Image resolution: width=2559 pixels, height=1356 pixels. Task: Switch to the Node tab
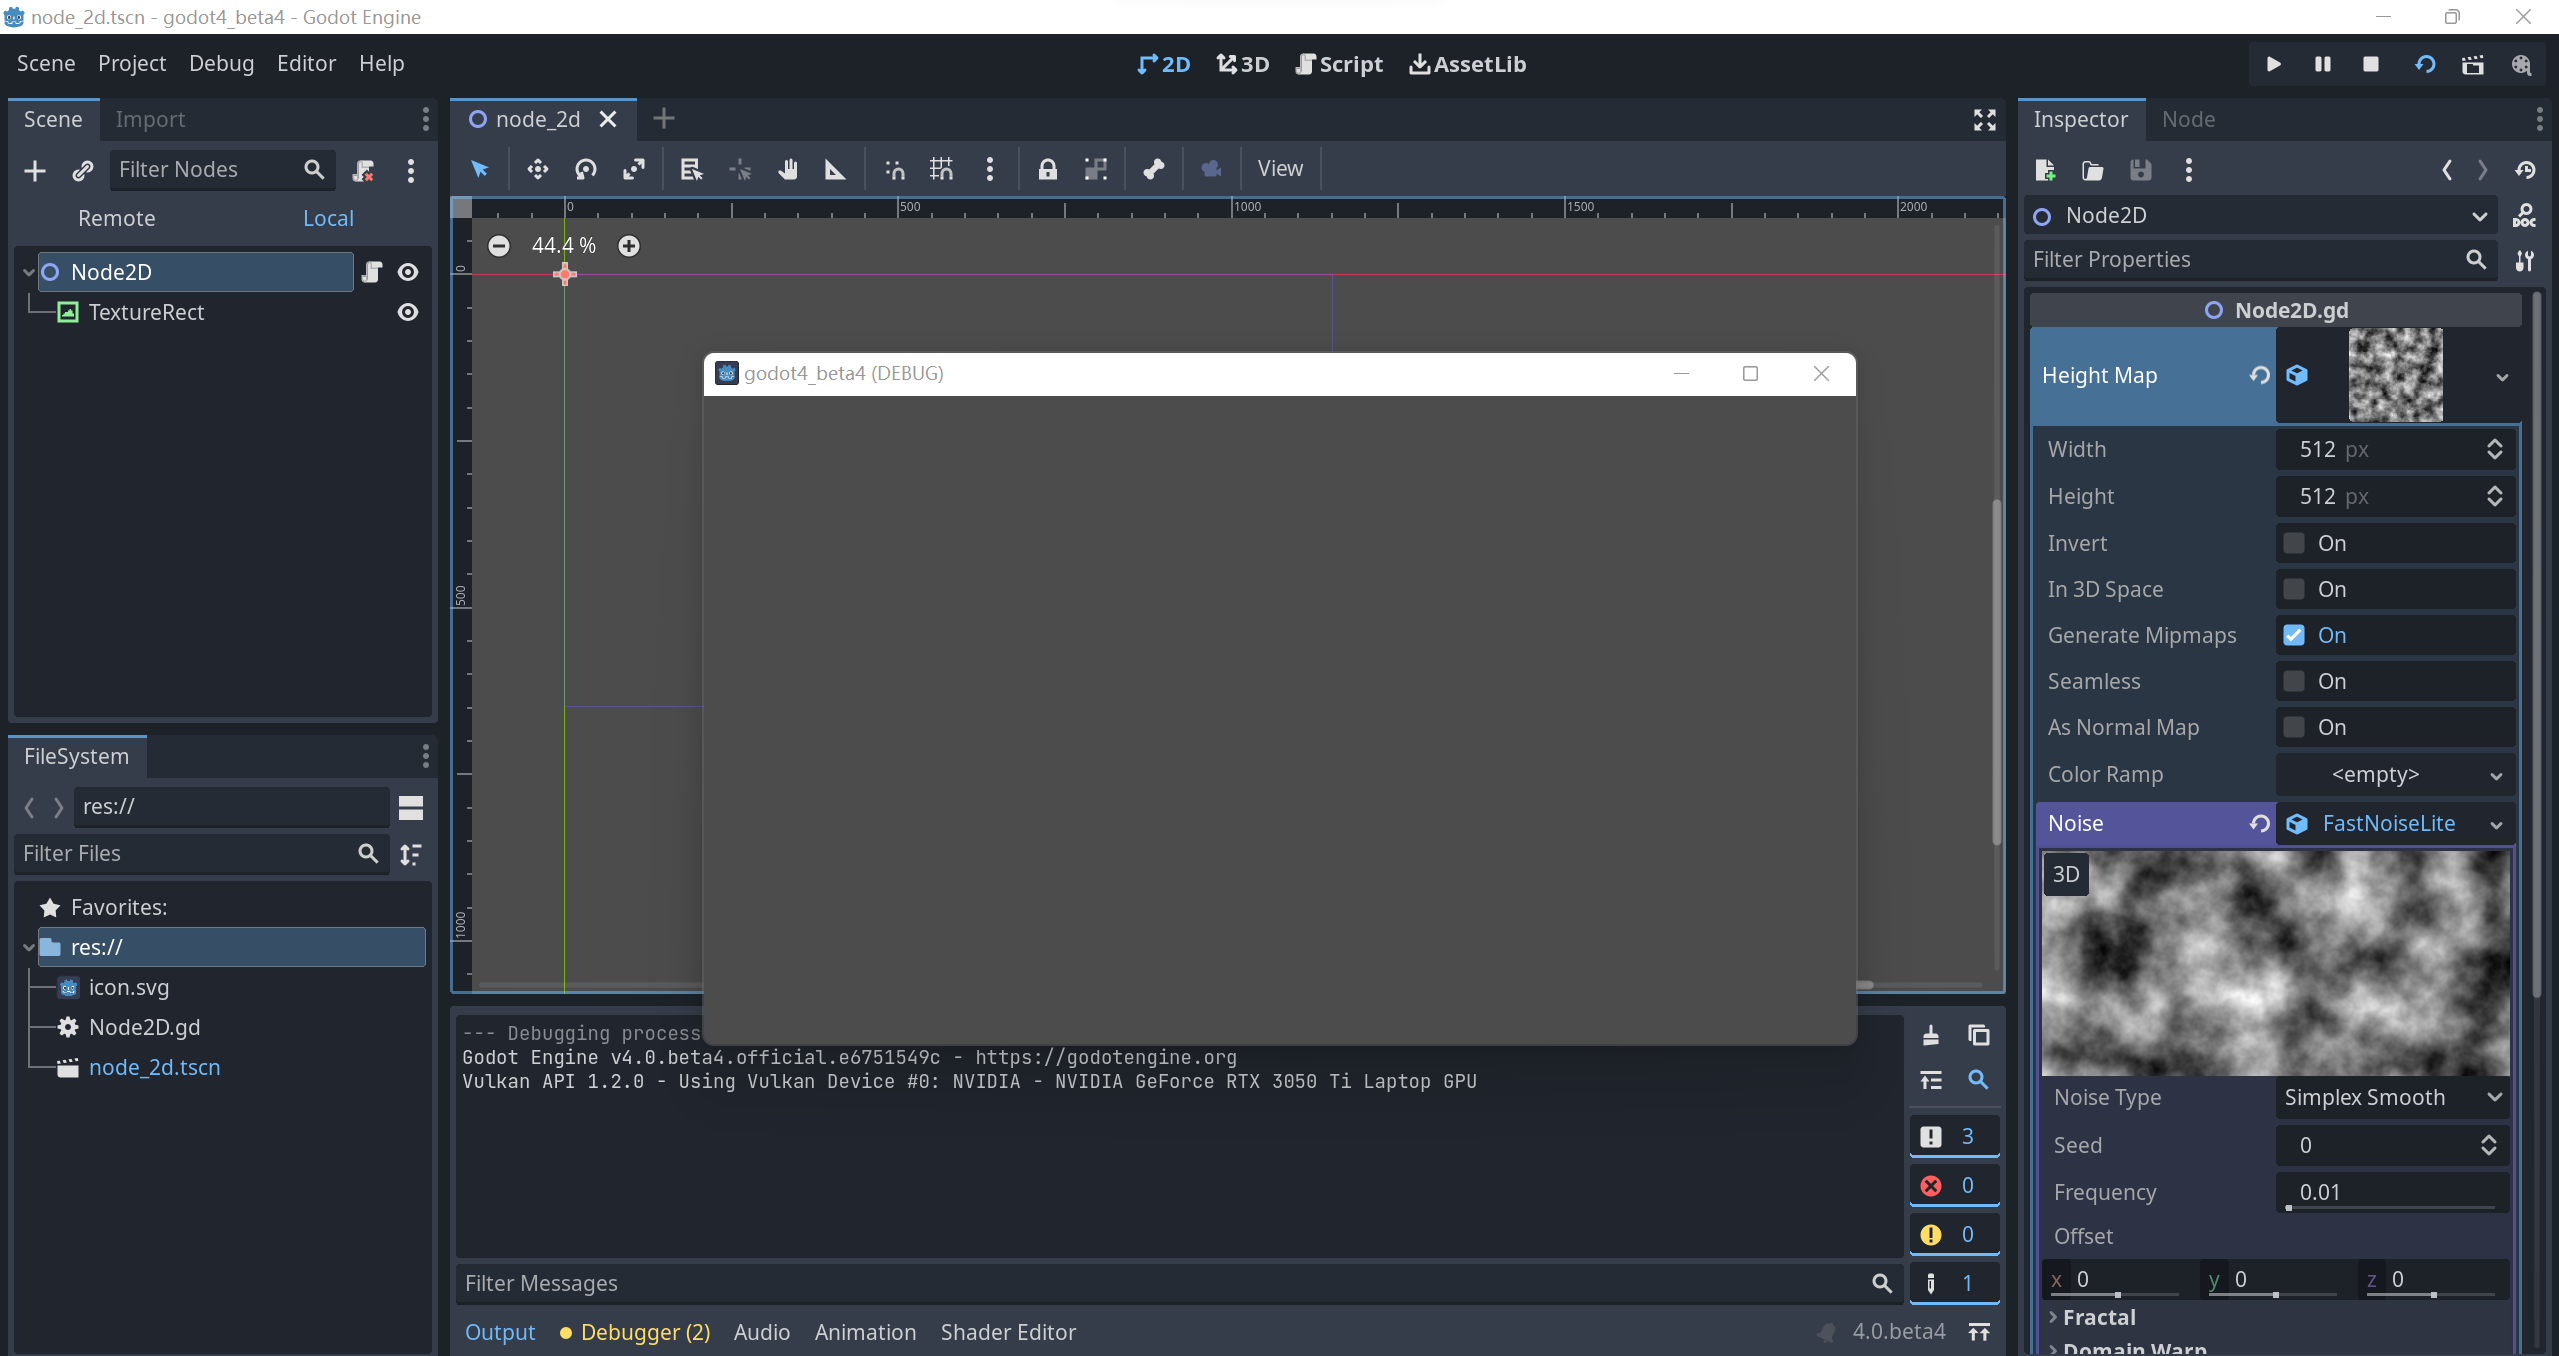pyautogui.click(x=2188, y=120)
